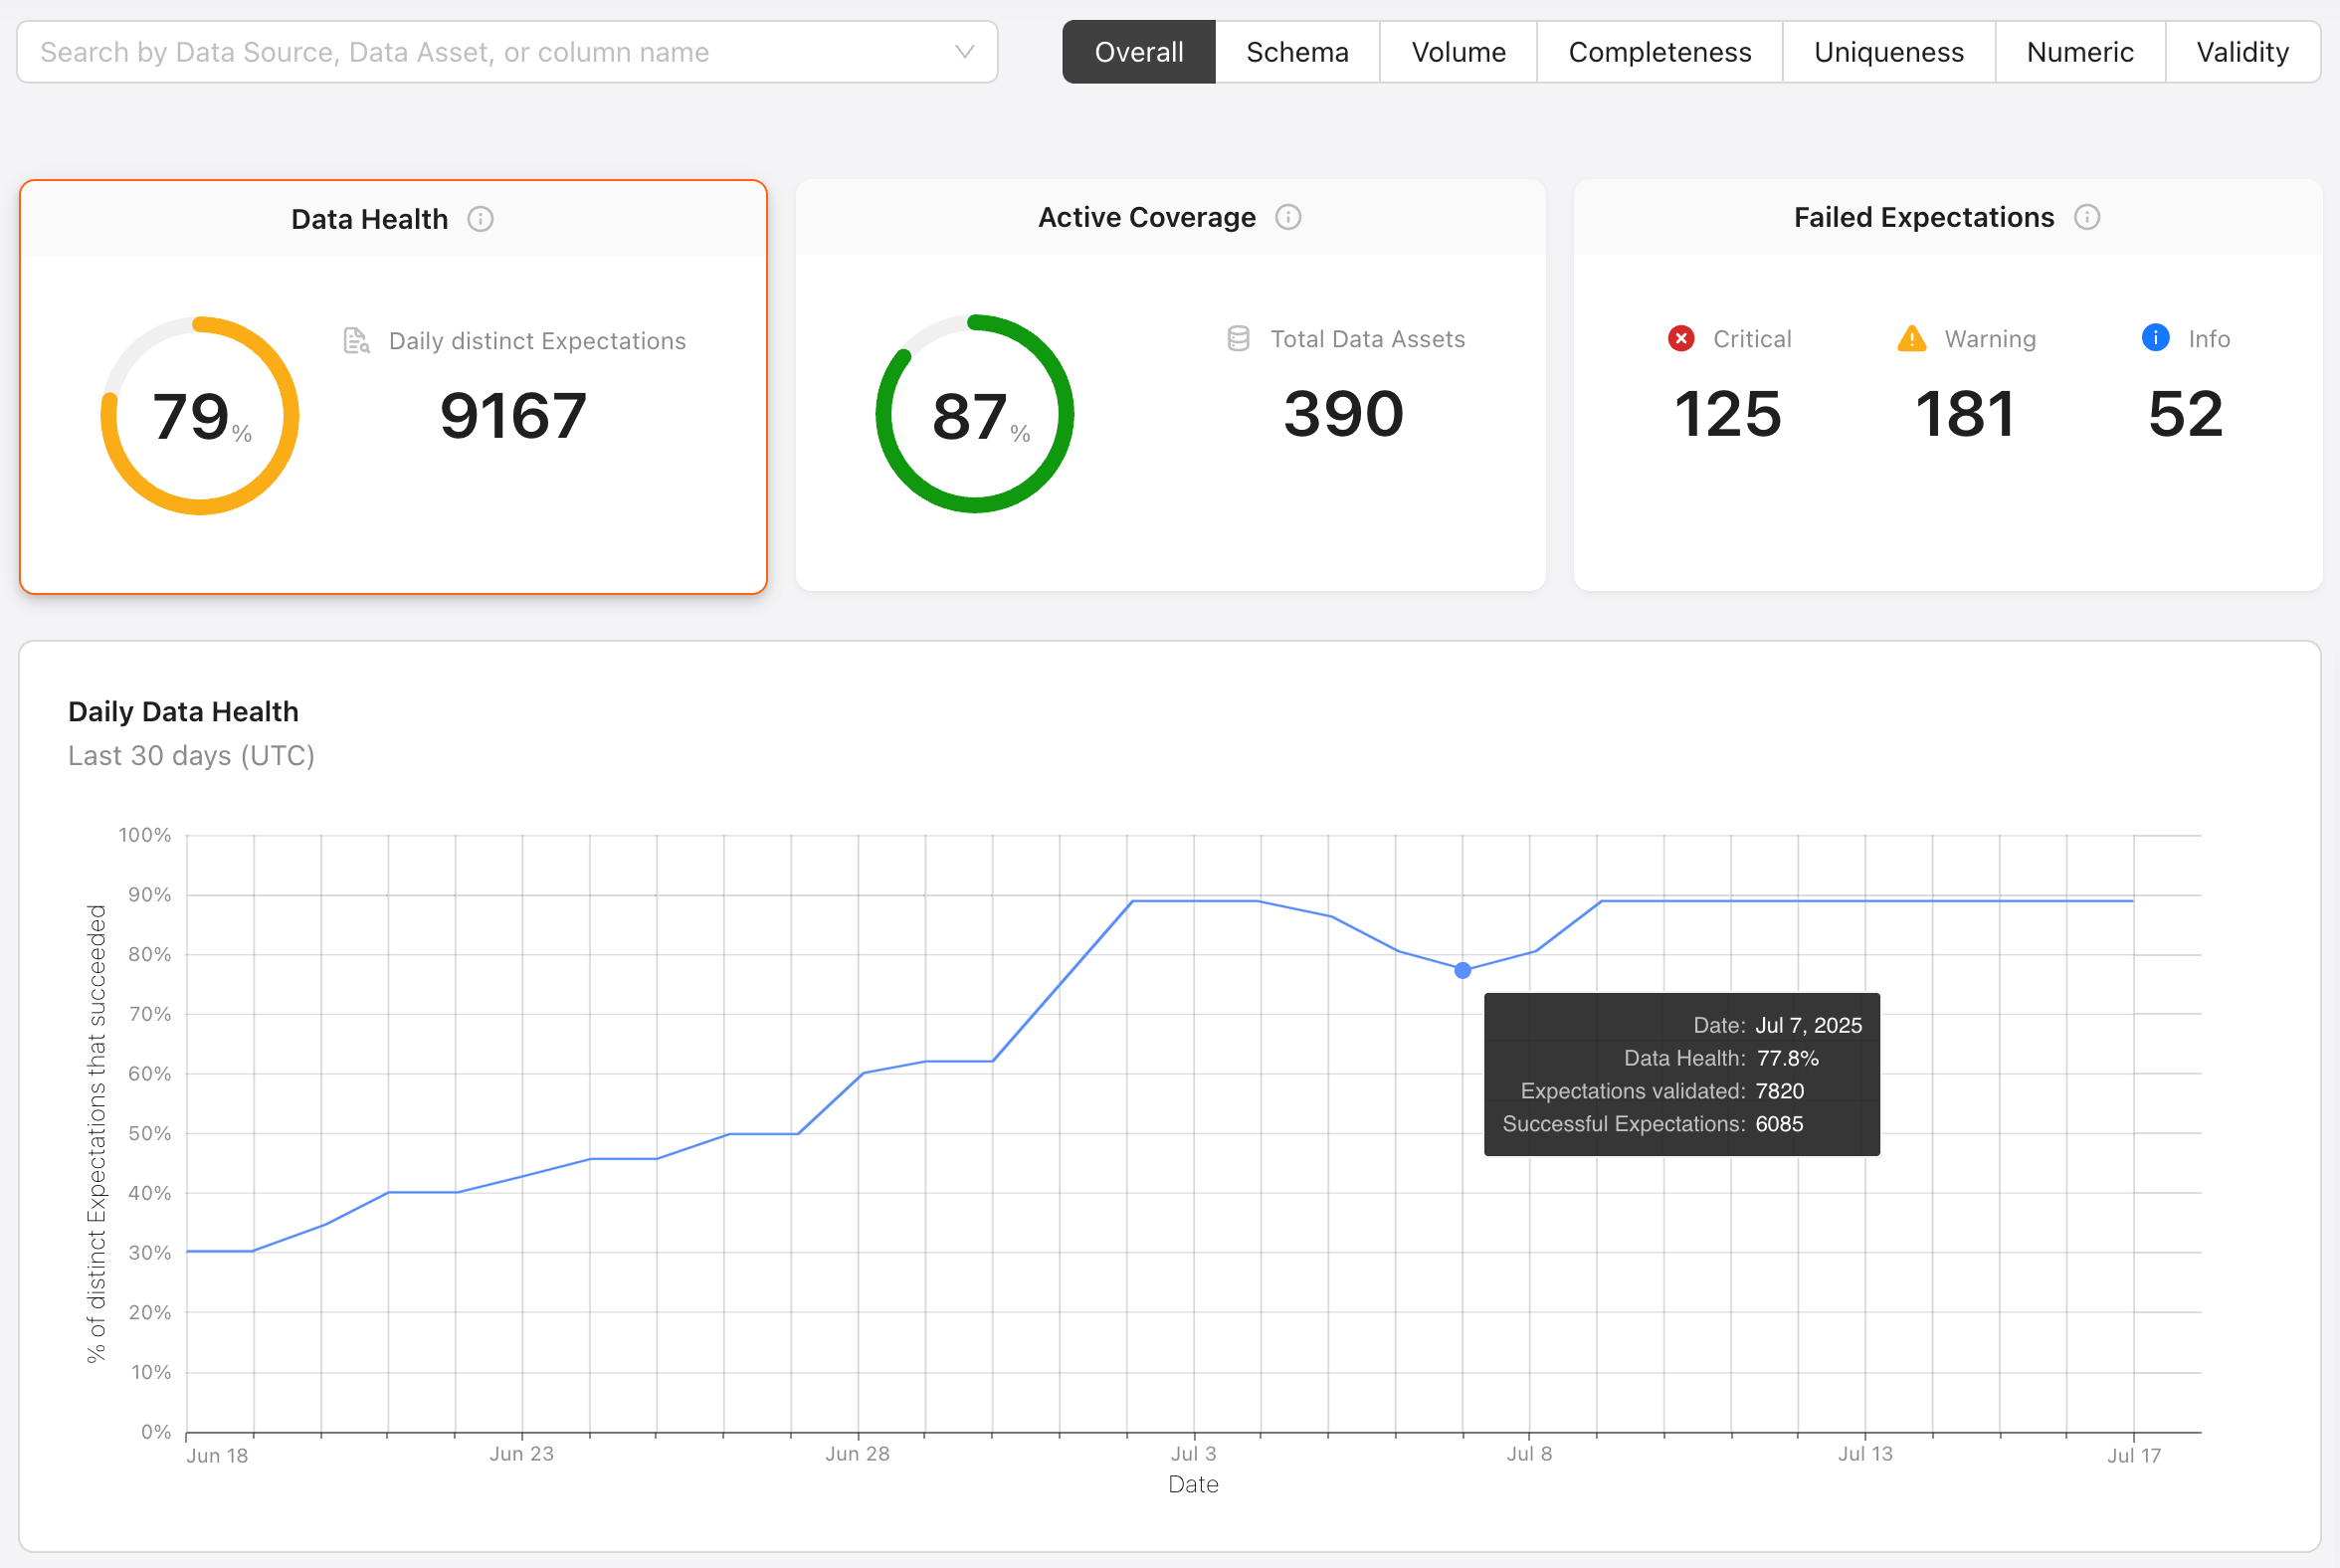Click the Data Health info icon

pyautogui.click(x=480, y=219)
